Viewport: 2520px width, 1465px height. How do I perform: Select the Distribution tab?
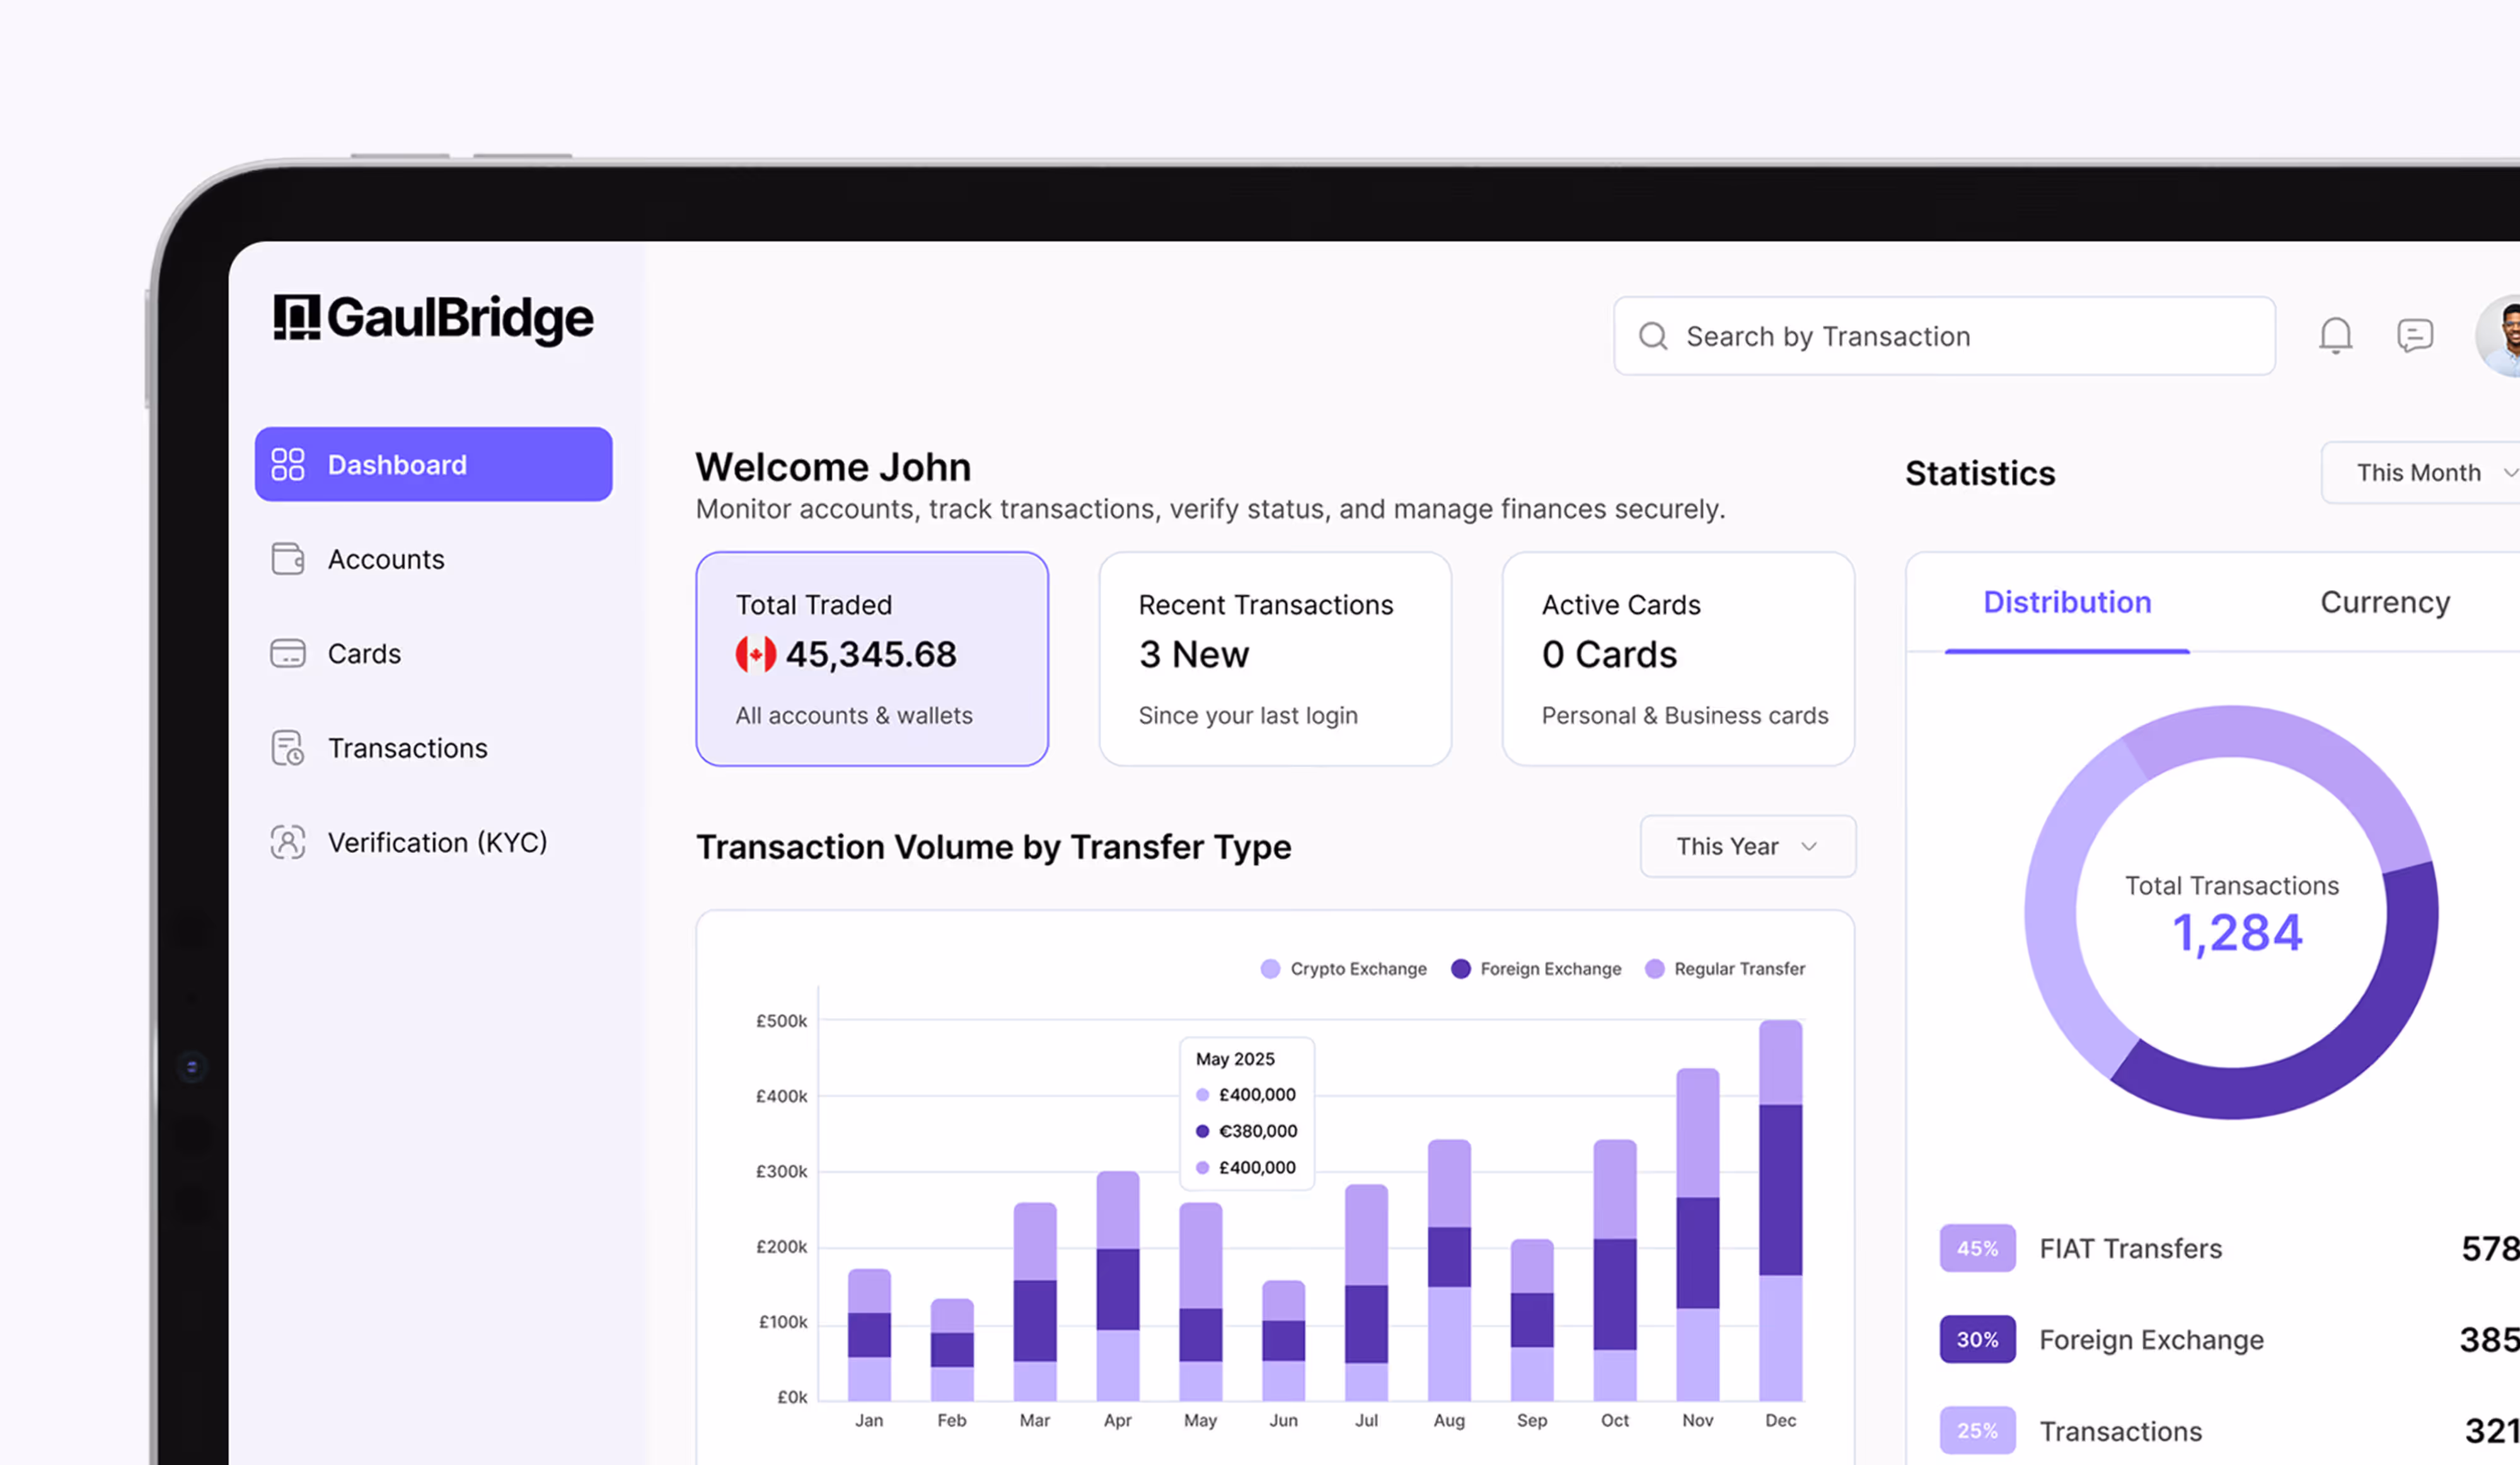point(2067,603)
